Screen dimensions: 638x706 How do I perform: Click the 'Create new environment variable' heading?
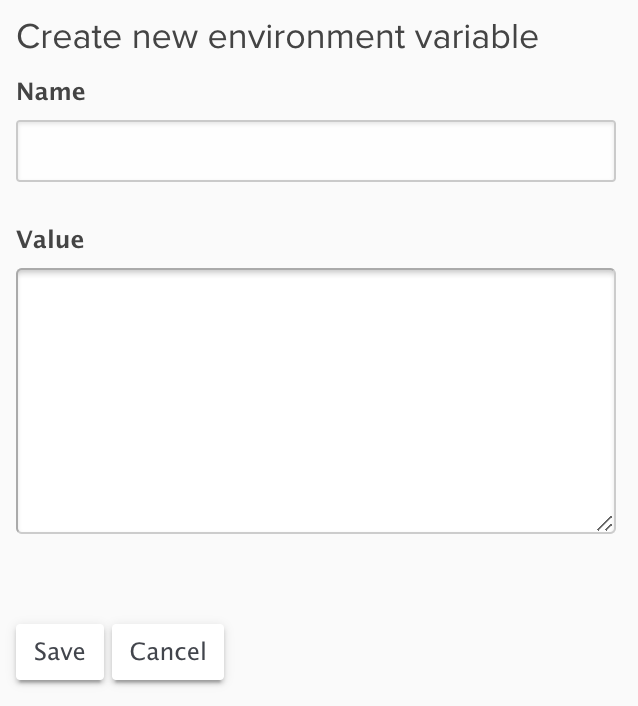point(278,37)
